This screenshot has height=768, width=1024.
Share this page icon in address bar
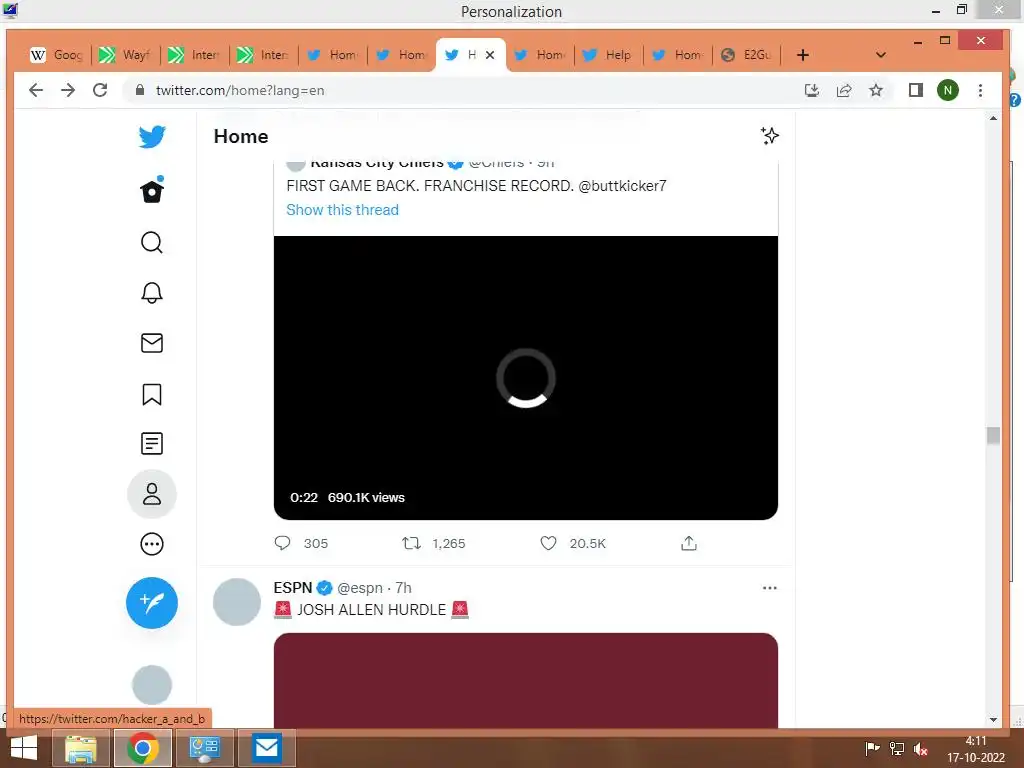pyautogui.click(x=844, y=90)
